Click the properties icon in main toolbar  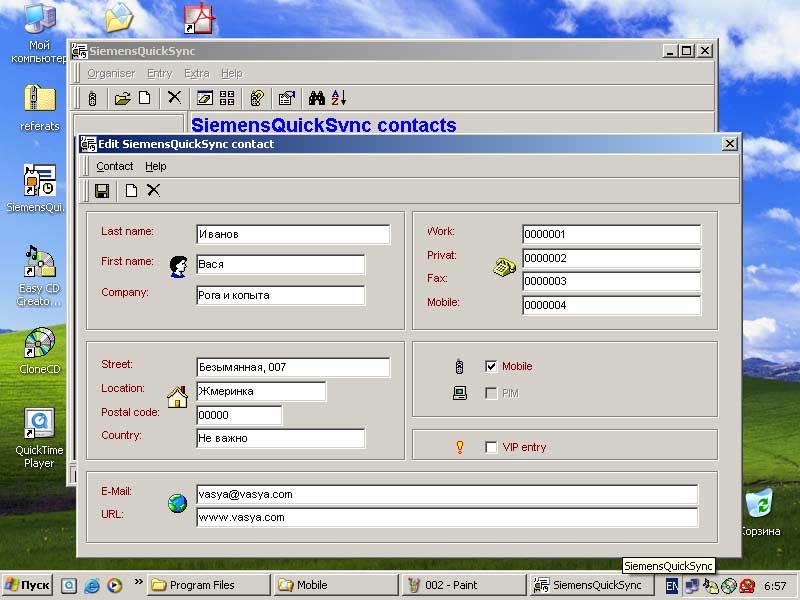coord(287,97)
